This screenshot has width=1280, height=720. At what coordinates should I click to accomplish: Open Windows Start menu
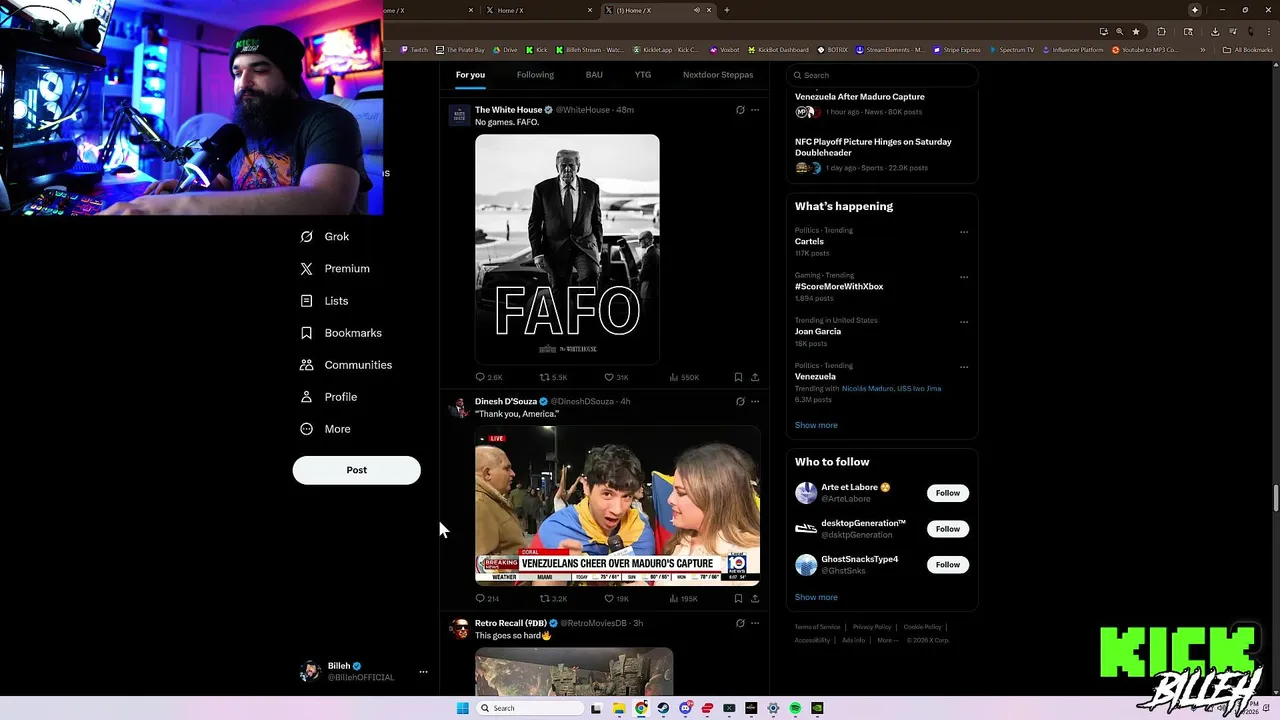click(462, 708)
